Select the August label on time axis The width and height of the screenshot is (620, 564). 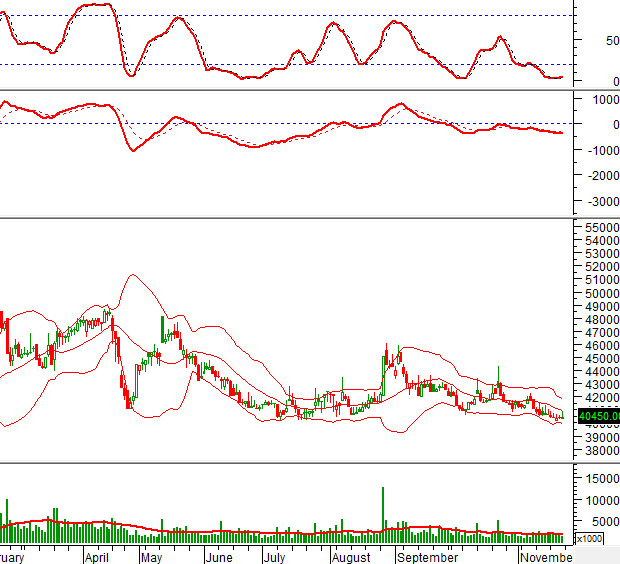click(x=351, y=556)
